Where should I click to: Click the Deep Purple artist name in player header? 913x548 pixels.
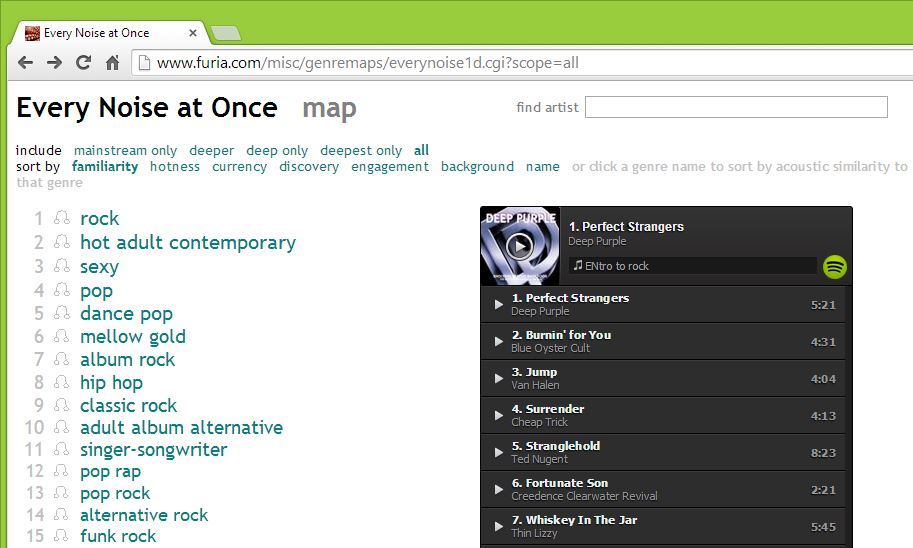click(597, 241)
